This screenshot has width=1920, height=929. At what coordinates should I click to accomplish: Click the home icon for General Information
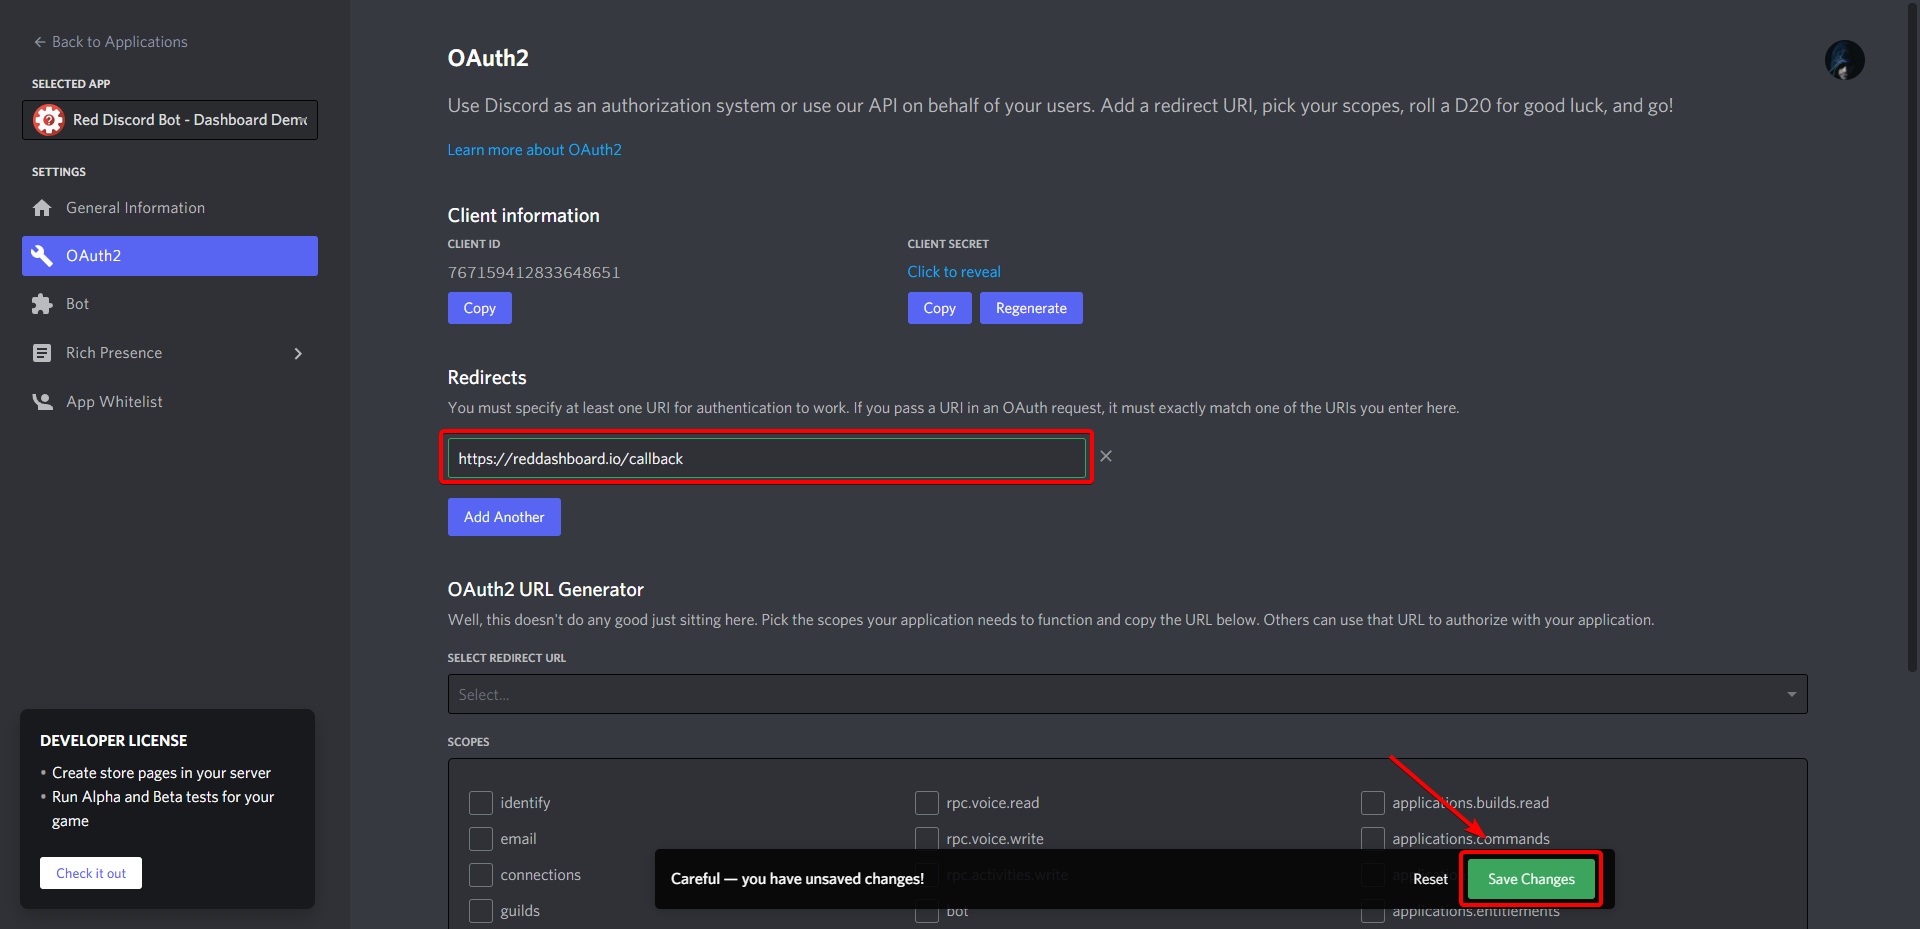[42, 208]
